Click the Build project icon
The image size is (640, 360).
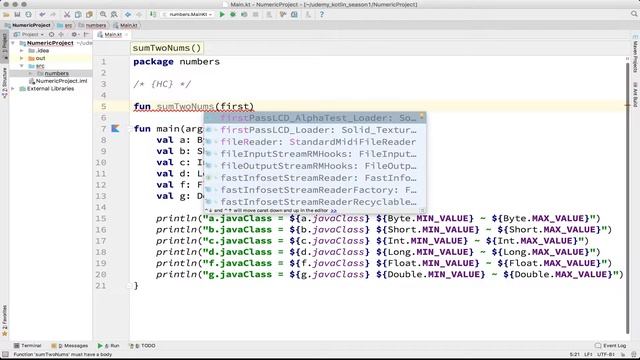coord(153,14)
